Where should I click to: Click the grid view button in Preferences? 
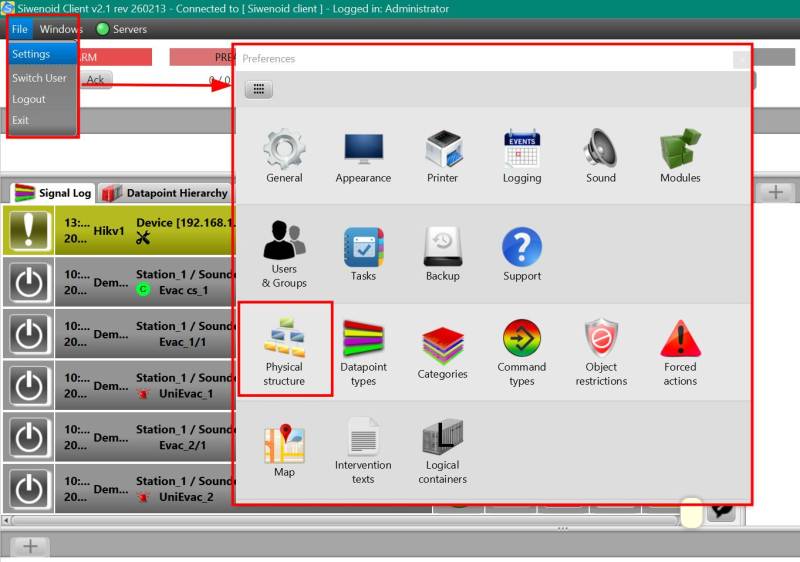click(x=258, y=89)
